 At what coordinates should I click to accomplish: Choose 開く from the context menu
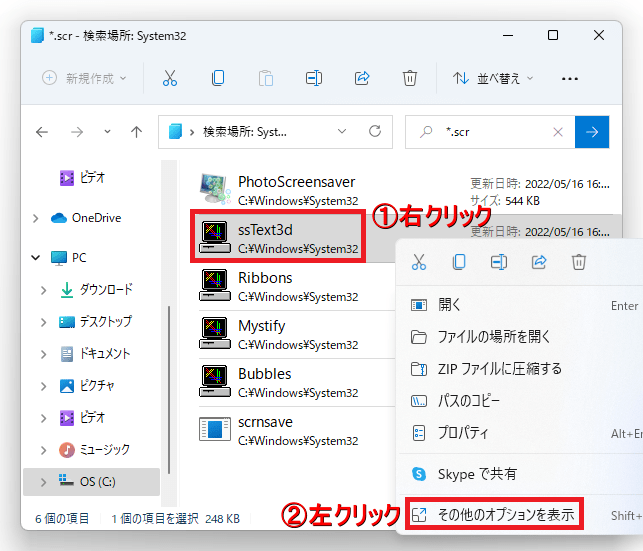(521, 305)
